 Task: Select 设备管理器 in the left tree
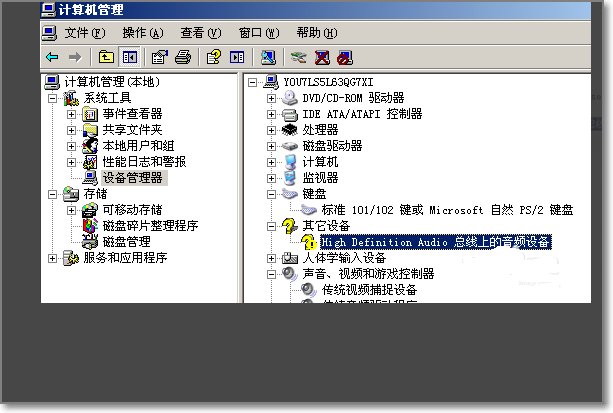point(133,178)
